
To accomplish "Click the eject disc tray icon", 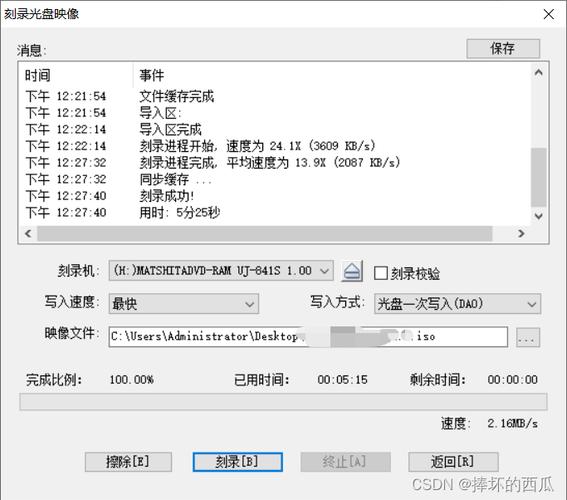I will [352, 271].
